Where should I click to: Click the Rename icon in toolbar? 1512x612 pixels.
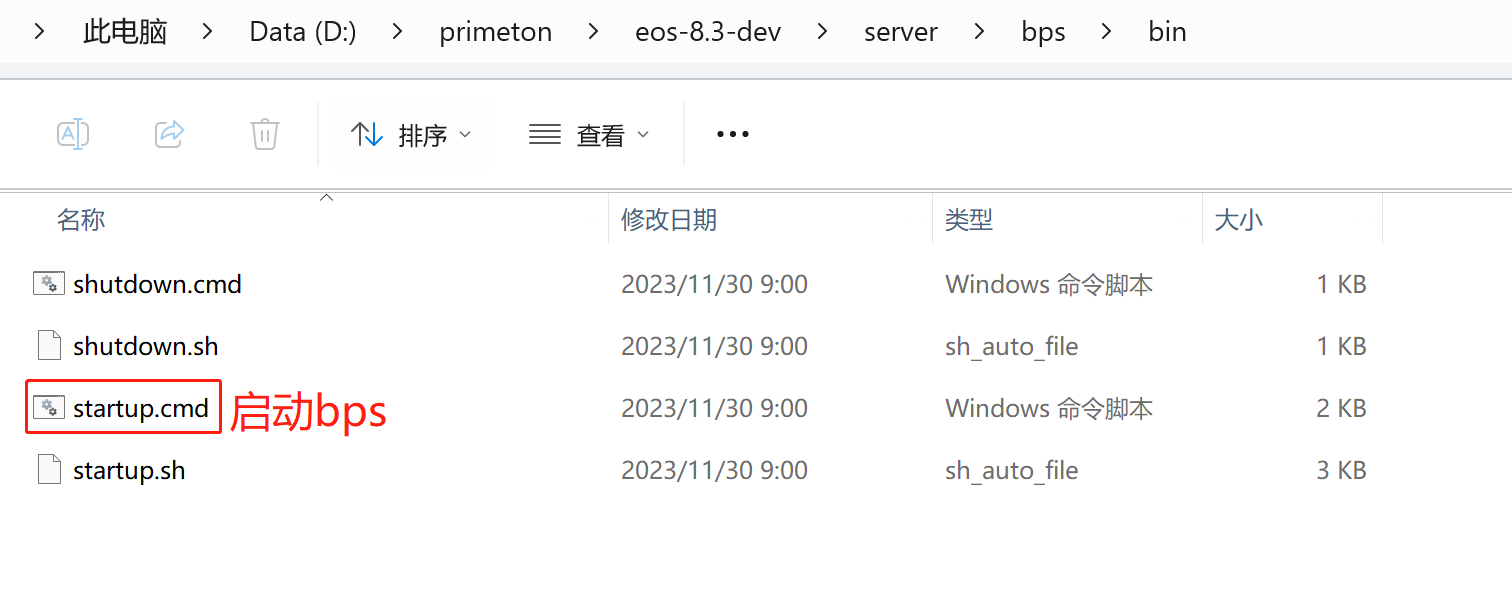(73, 134)
